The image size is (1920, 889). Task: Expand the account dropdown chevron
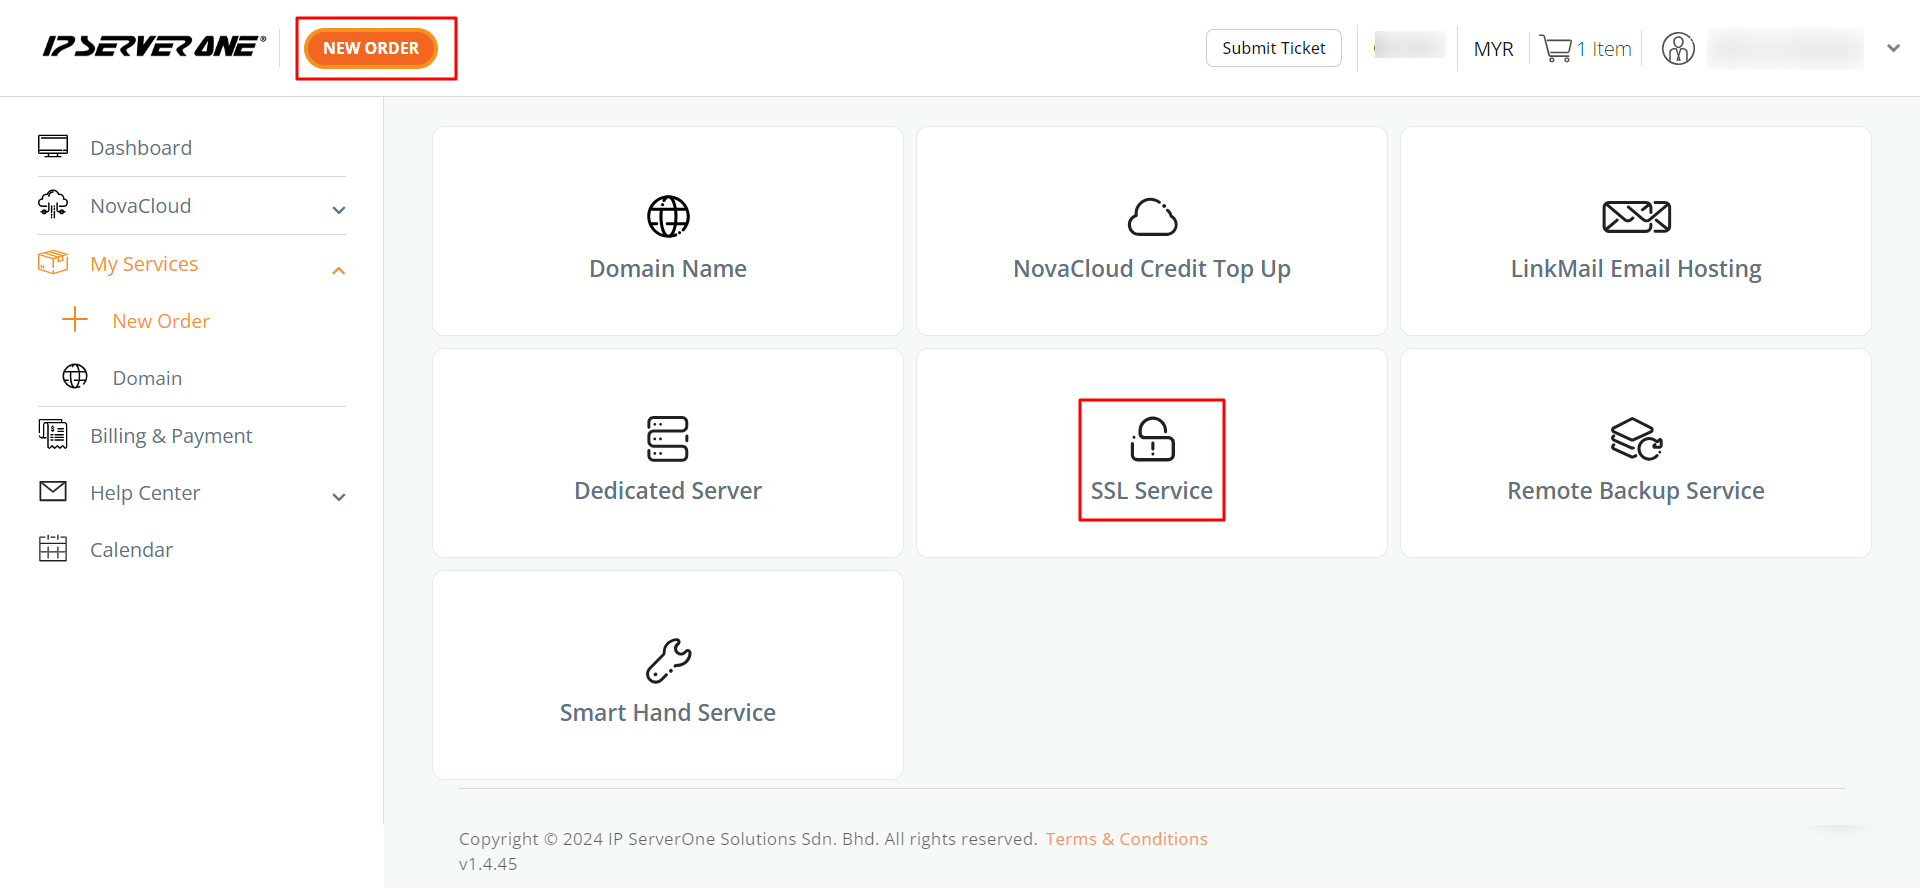pyautogui.click(x=1893, y=48)
